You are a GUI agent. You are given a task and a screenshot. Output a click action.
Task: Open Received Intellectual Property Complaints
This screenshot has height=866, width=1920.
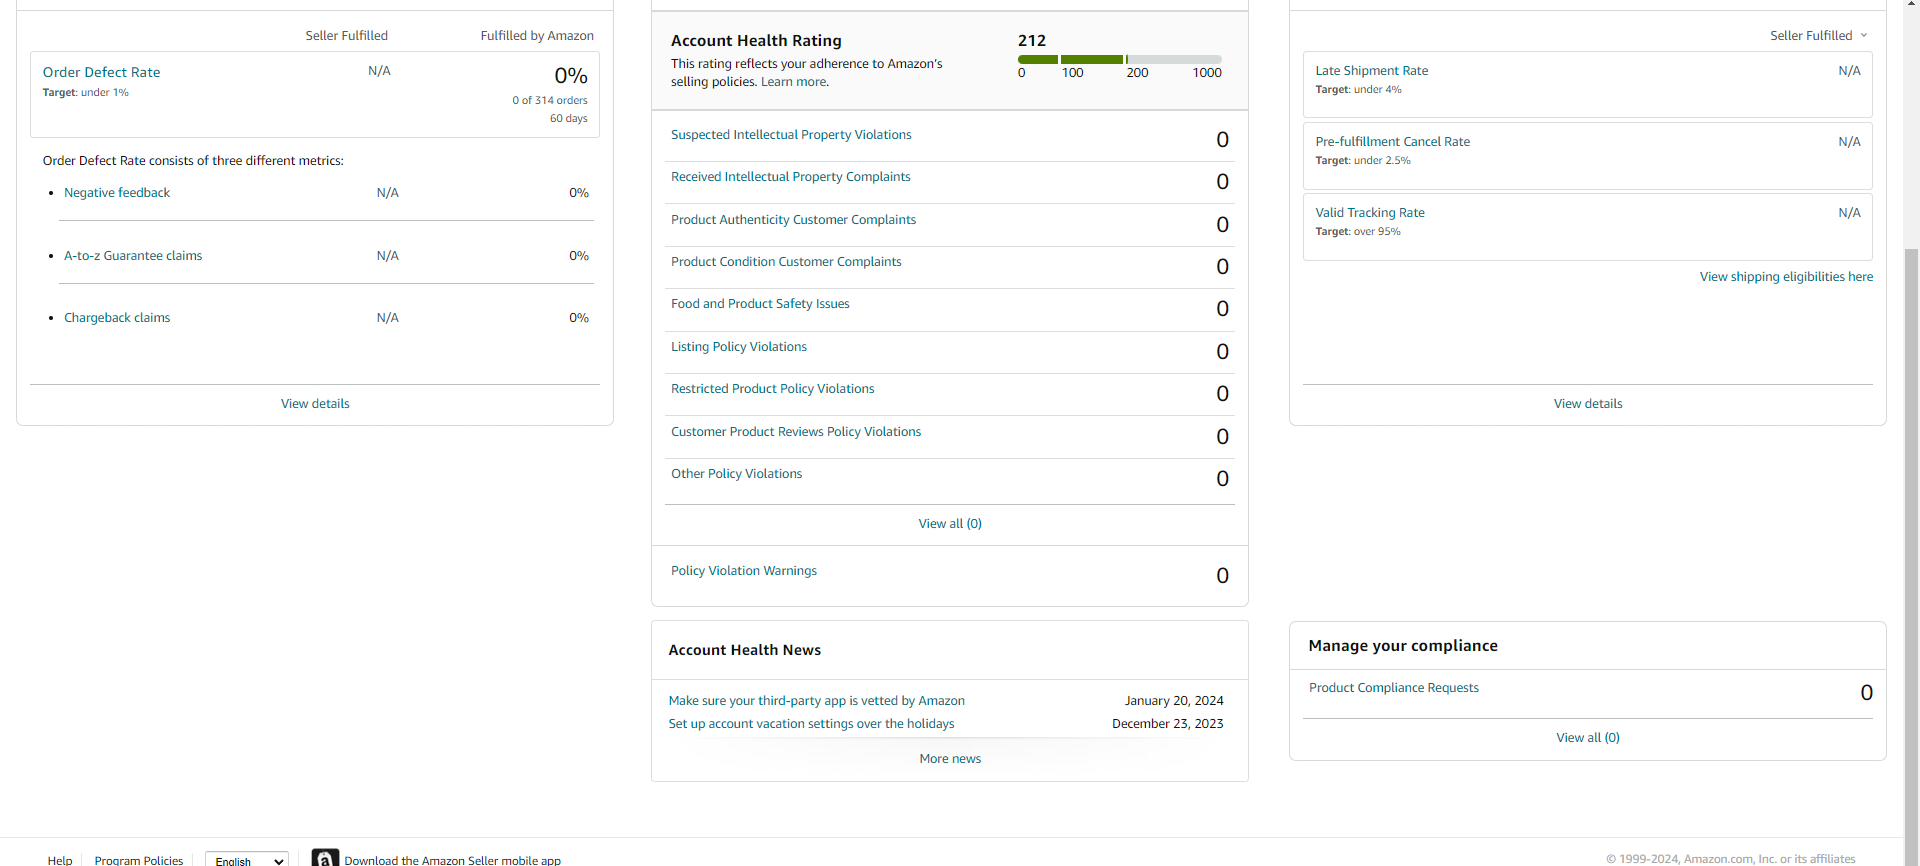[x=790, y=176]
